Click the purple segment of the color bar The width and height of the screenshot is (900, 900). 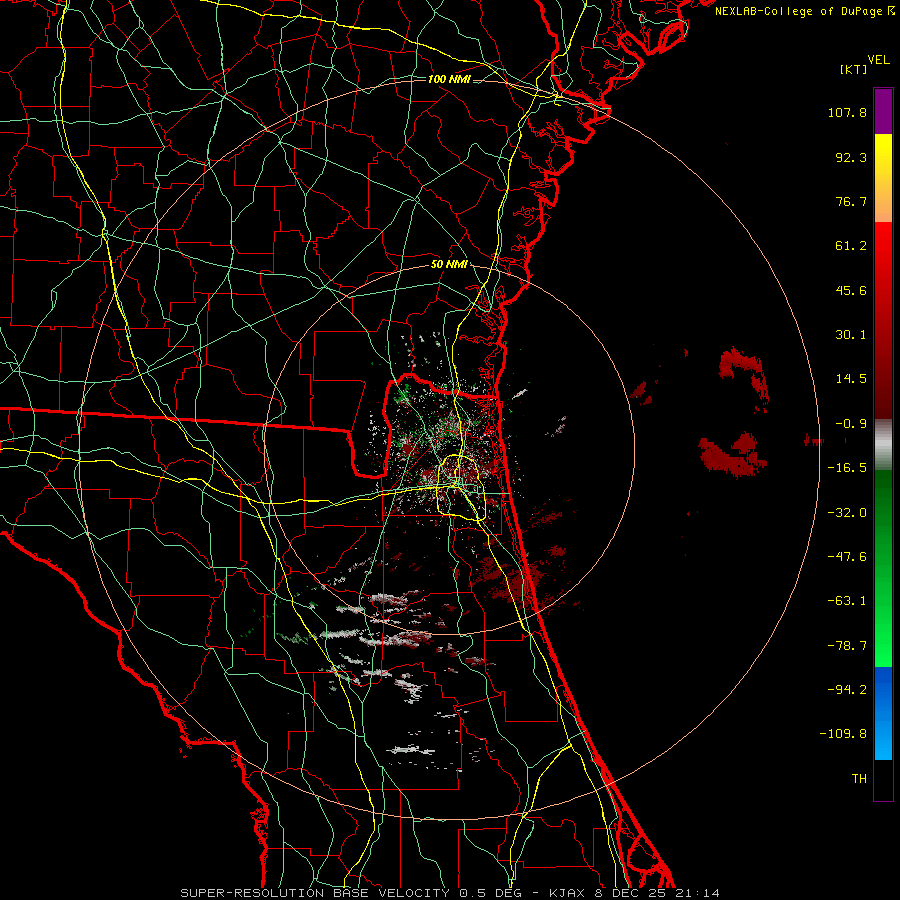tap(883, 111)
